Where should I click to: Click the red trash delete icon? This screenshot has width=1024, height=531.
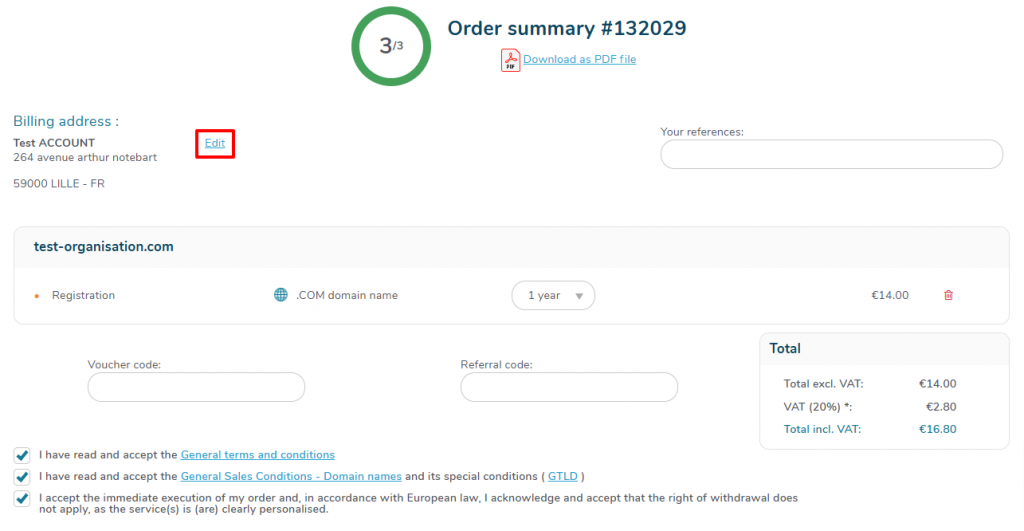pyautogui.click(x=949, y=295)
